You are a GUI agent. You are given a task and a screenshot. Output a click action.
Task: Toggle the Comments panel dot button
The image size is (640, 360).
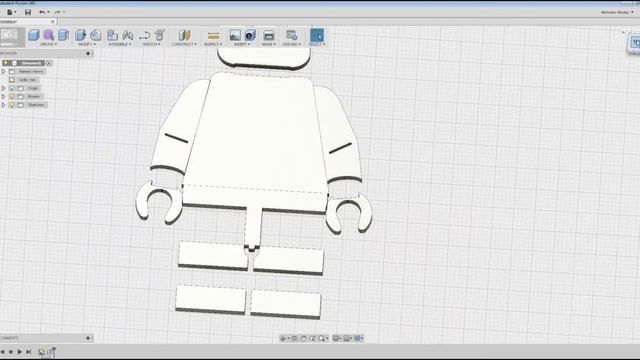88,338
